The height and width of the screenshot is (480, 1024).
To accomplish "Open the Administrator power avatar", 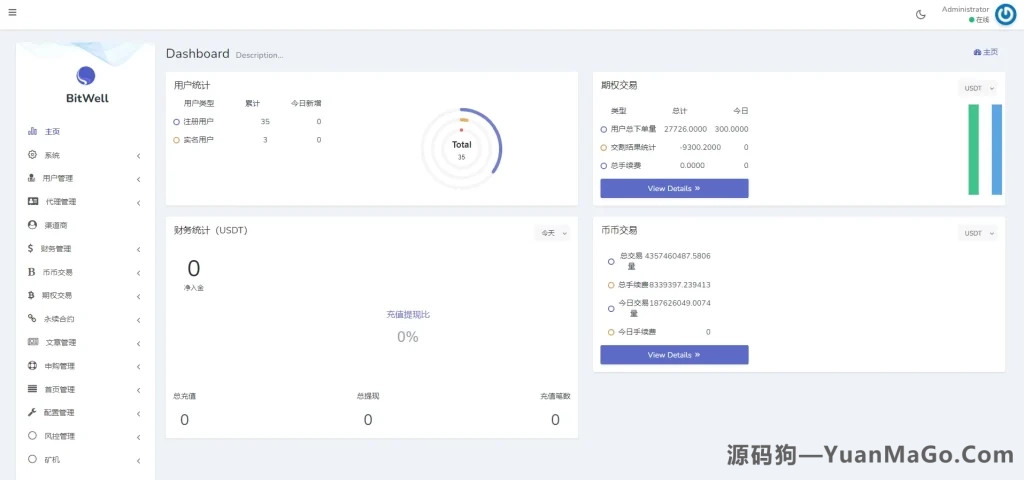I will [1006, 14].
